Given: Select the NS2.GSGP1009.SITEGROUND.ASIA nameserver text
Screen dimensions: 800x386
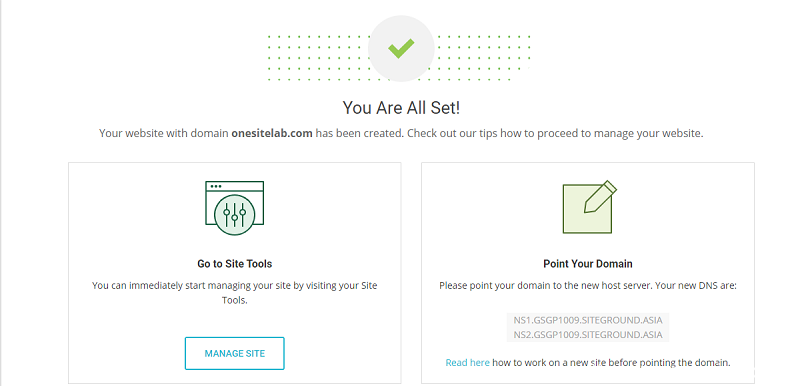Looking at the screenshot, I should click(x=588, y=335).
